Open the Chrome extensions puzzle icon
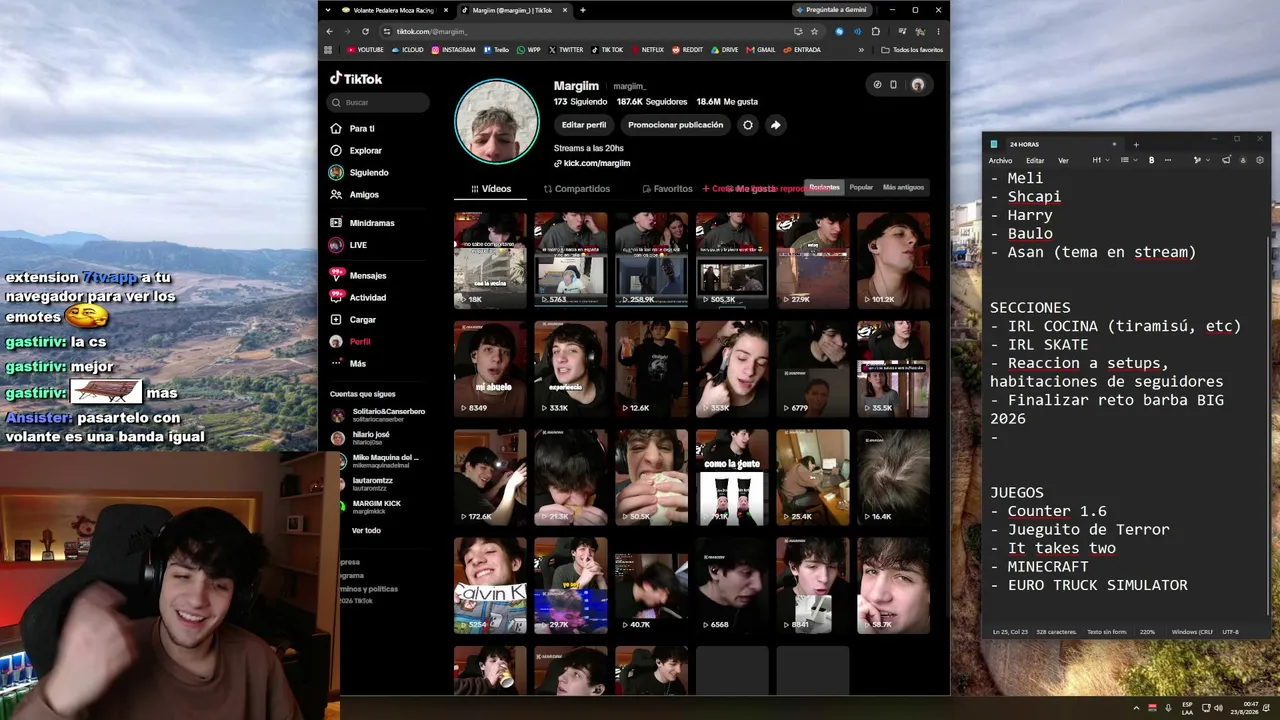The height and width of the screenshot is (720, 1280). pos(875,31)
